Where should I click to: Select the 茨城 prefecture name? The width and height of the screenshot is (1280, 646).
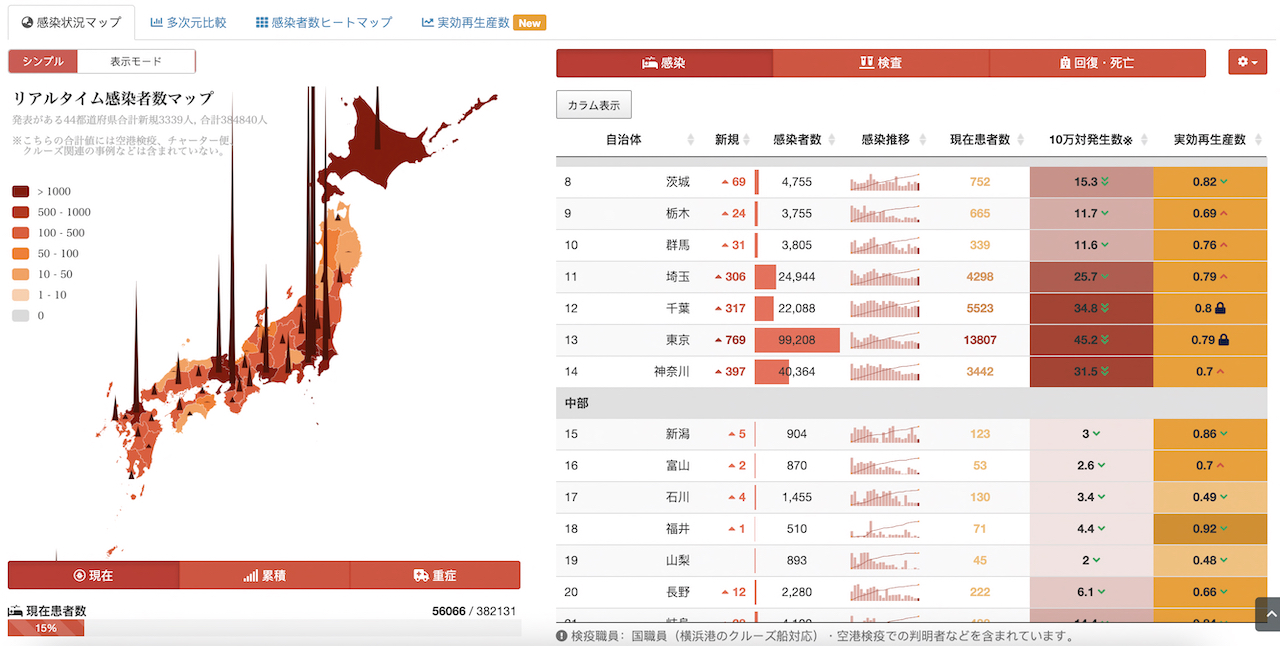pos(678,182)
